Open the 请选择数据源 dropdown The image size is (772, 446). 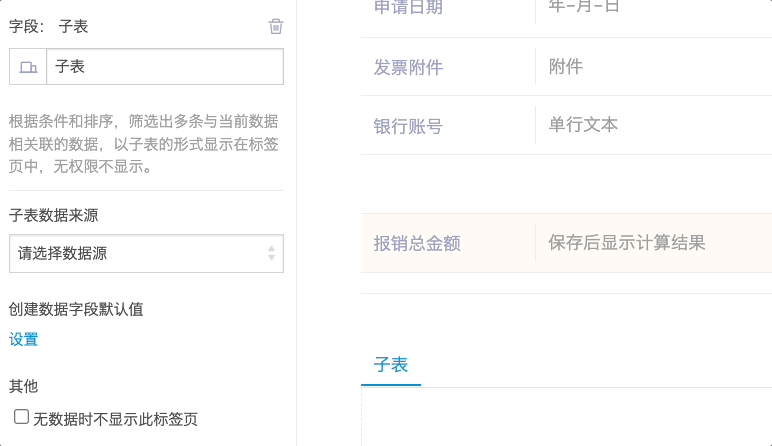146,254
